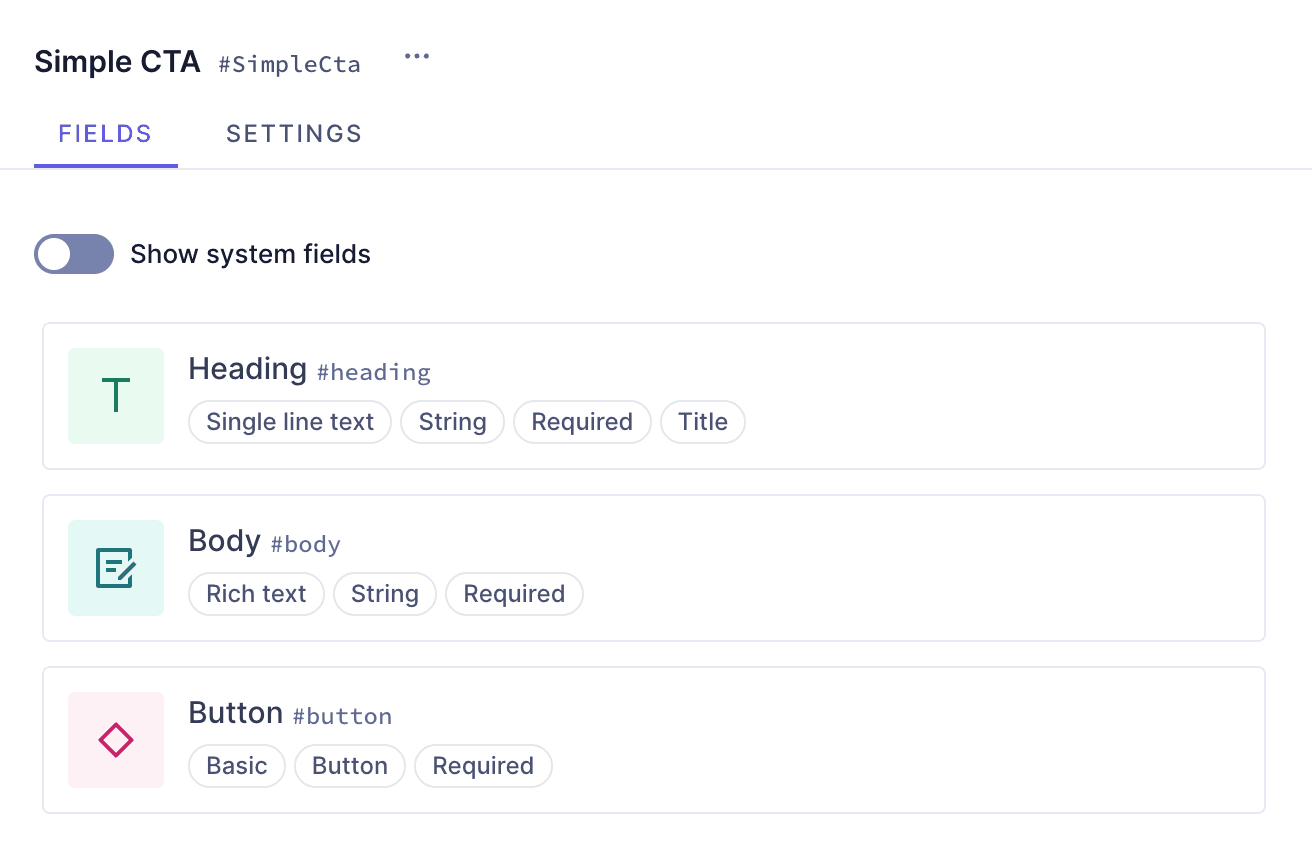
Task: Open the three-dot menu beside Simple CTA
Action: point(417,57)
